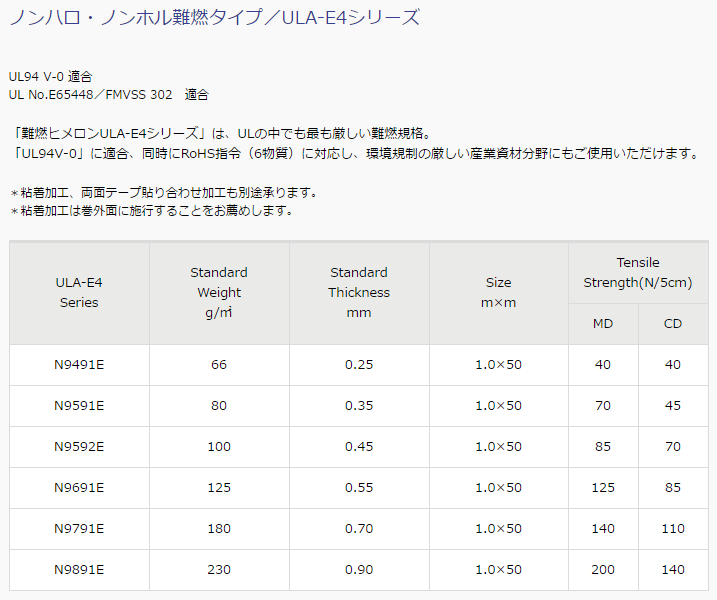Click the Standard Weight column header
717x600 pixels.
219,293
